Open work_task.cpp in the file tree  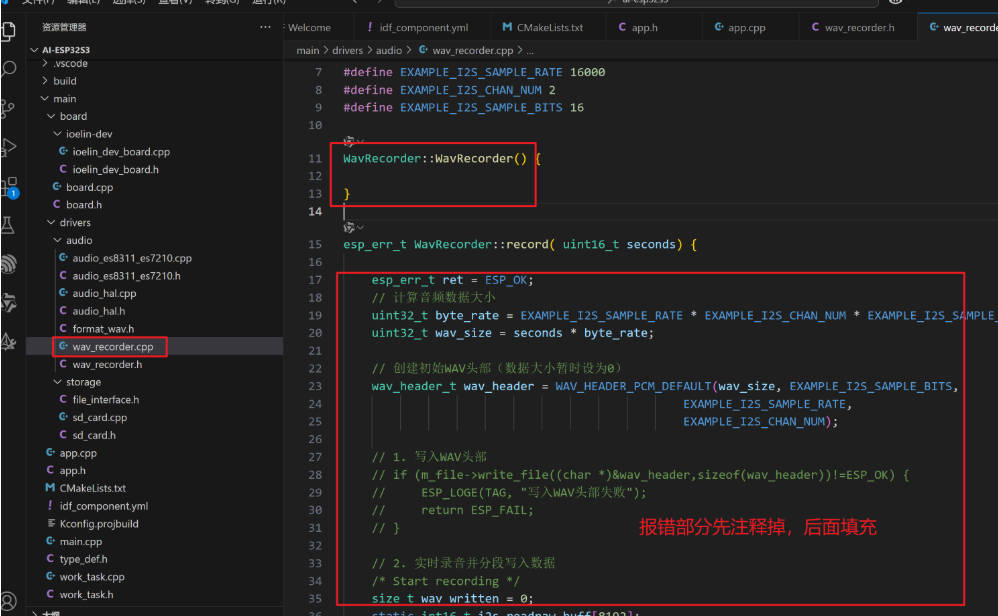point(92,577)
